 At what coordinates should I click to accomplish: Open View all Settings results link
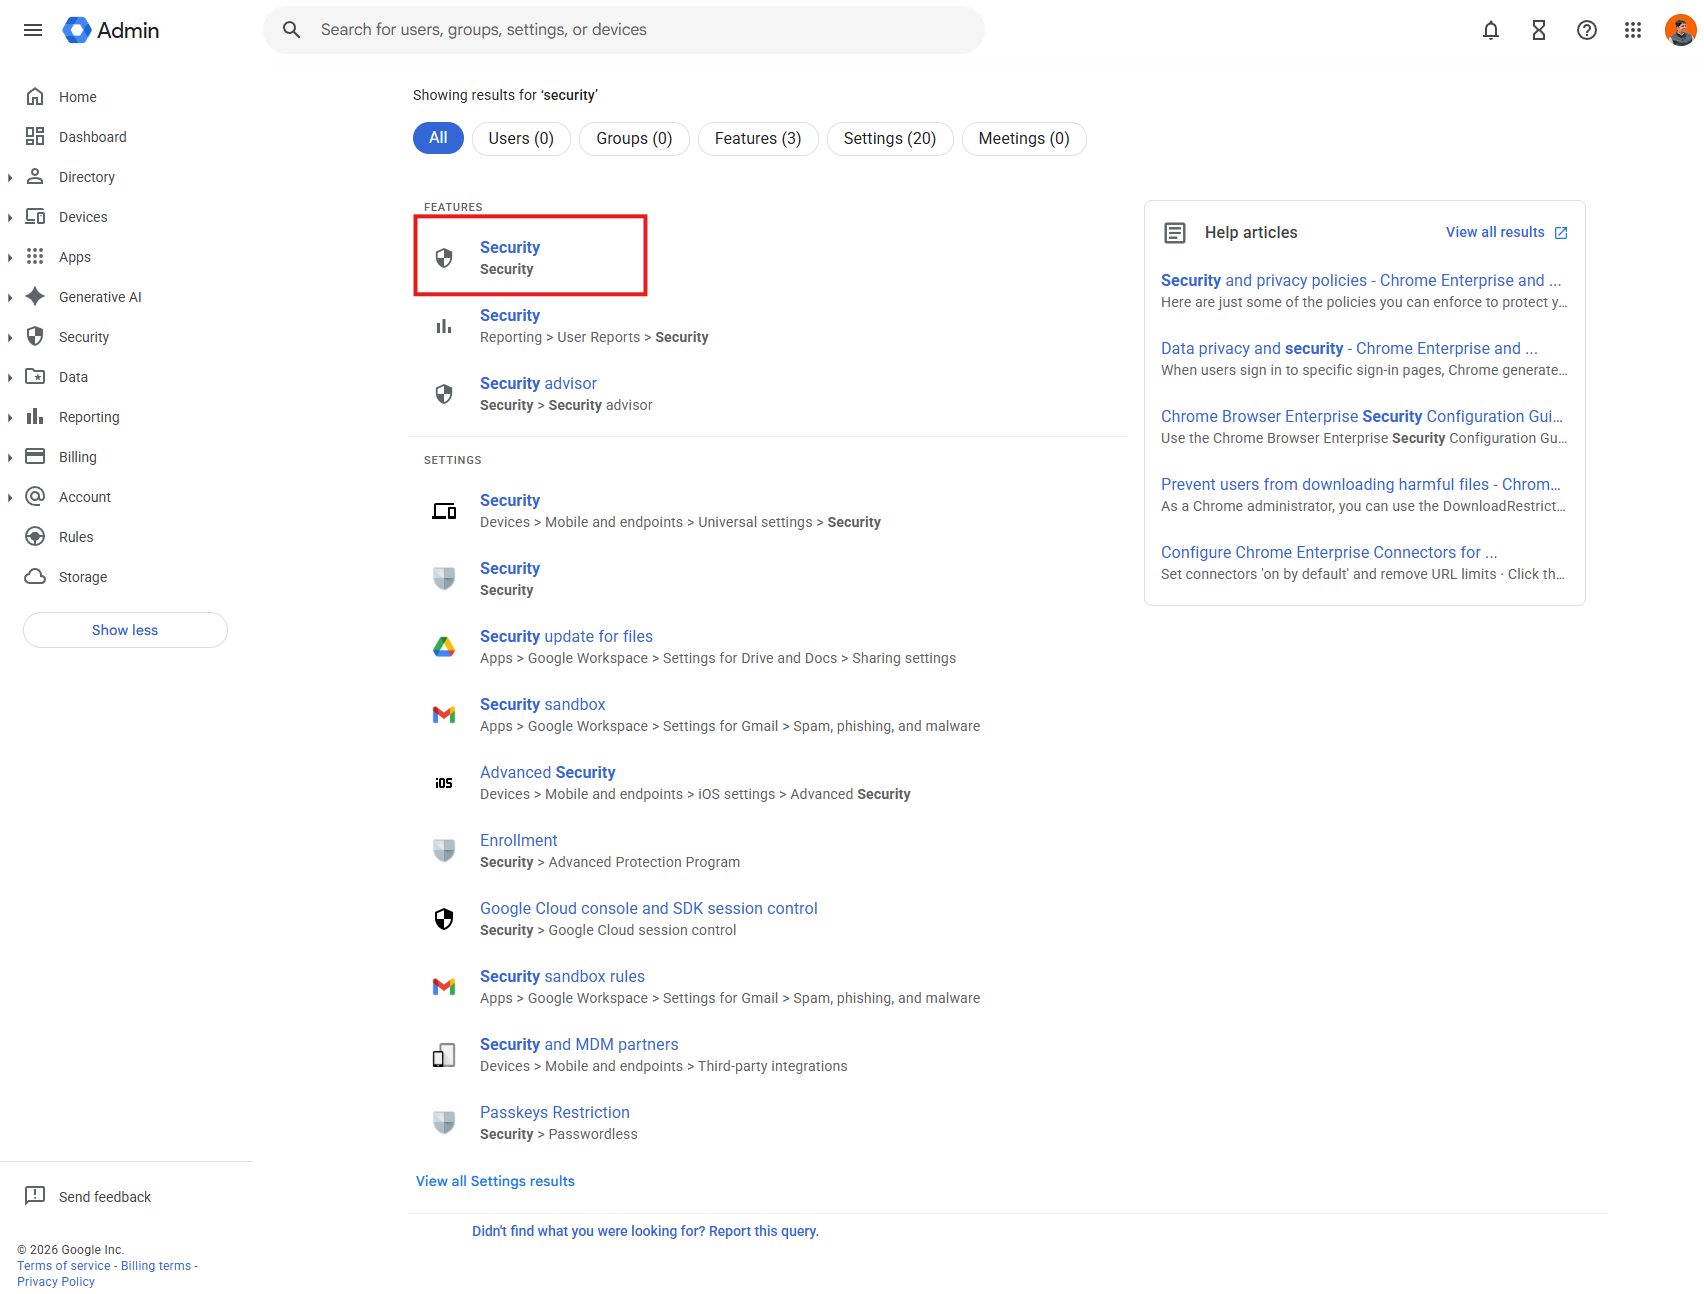point(495,1181)
